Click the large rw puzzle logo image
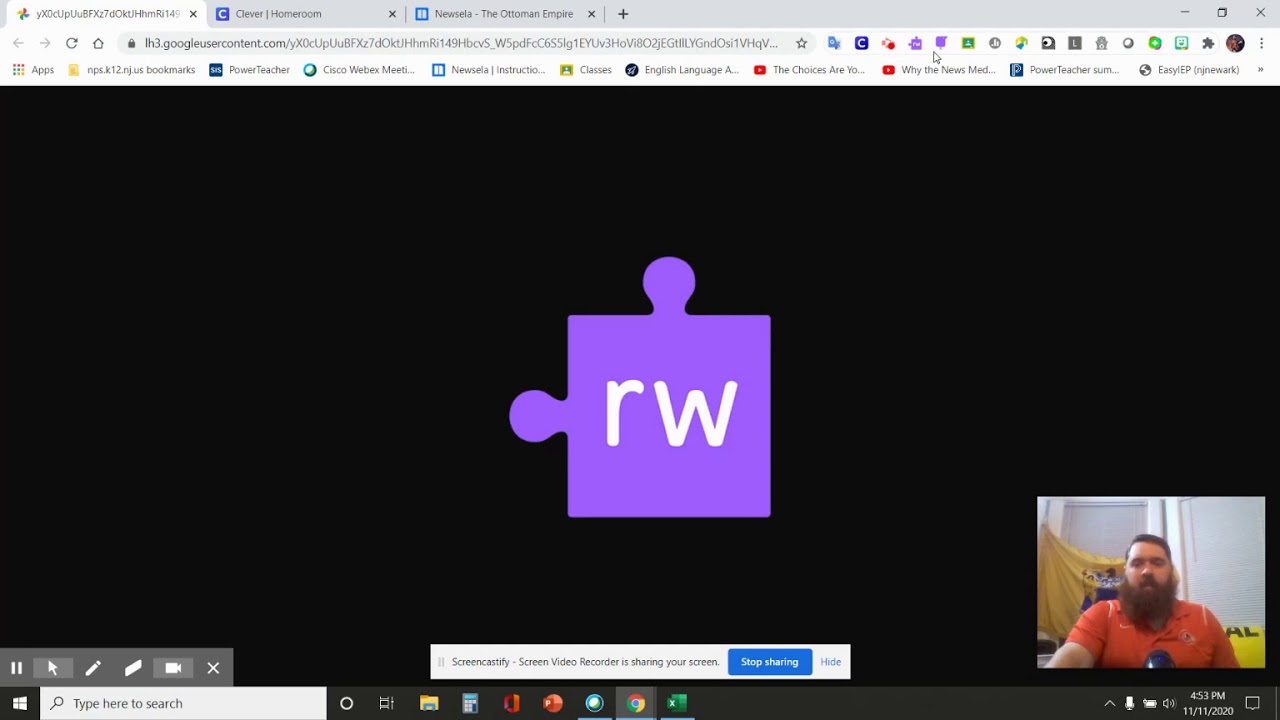The height and width of the screenshot is (720, 1280). 640,387
